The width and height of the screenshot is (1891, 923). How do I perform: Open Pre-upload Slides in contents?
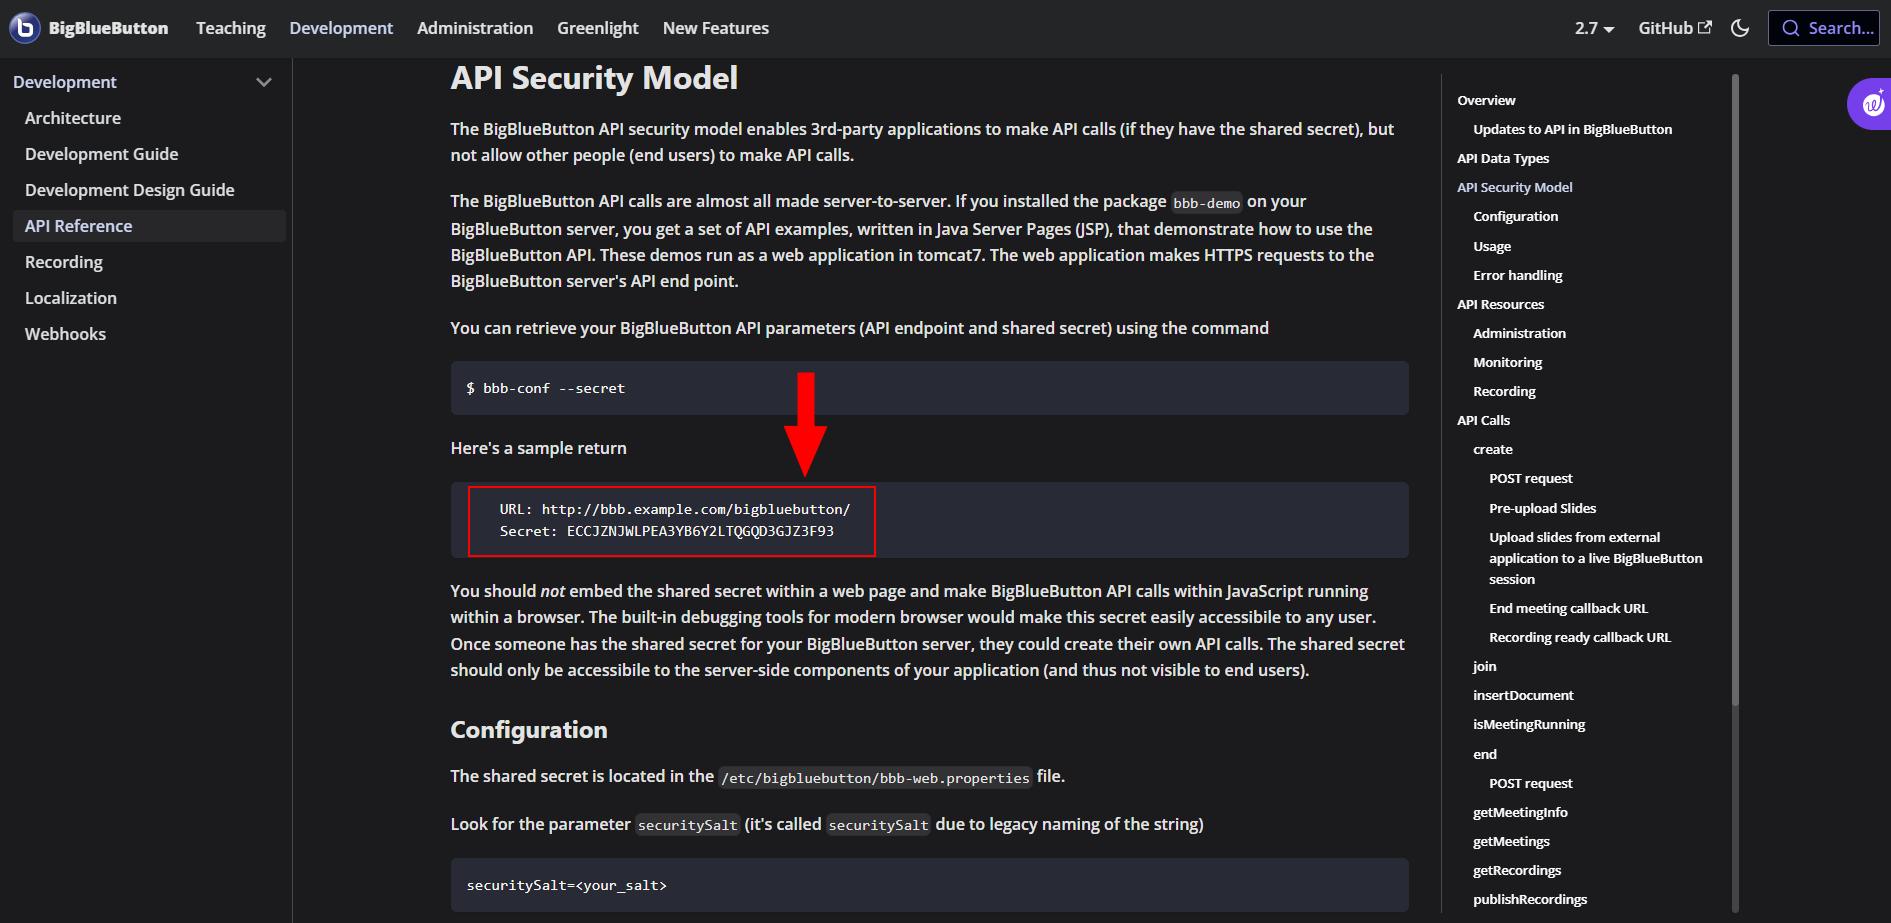coord(1542,508)
